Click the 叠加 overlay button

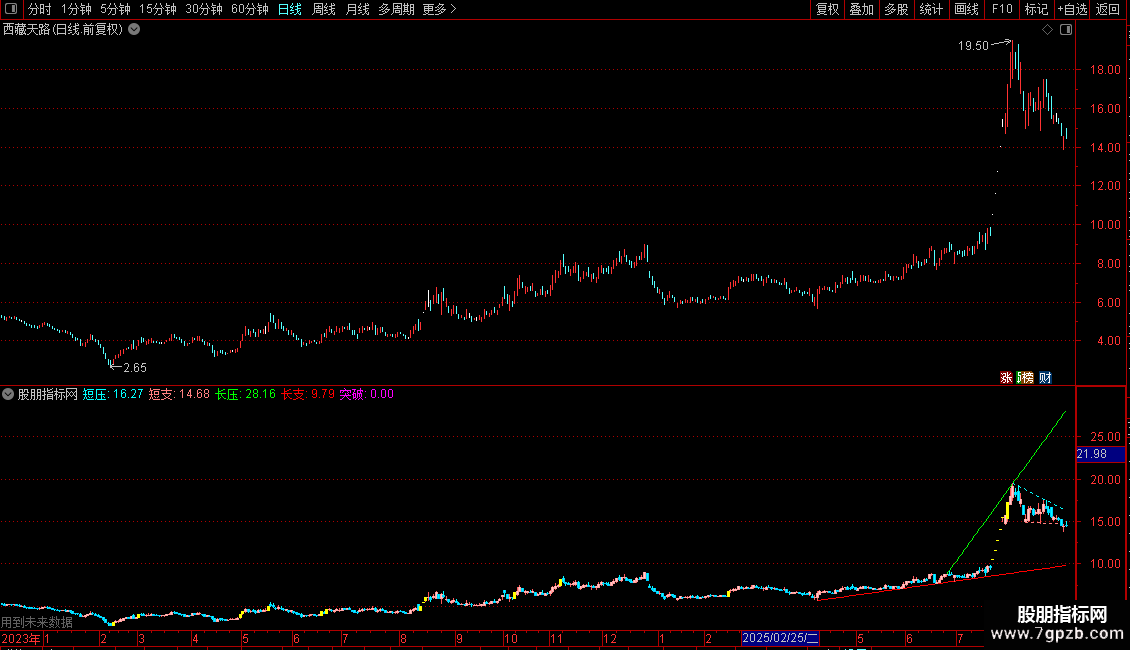(x=861, y=9)
